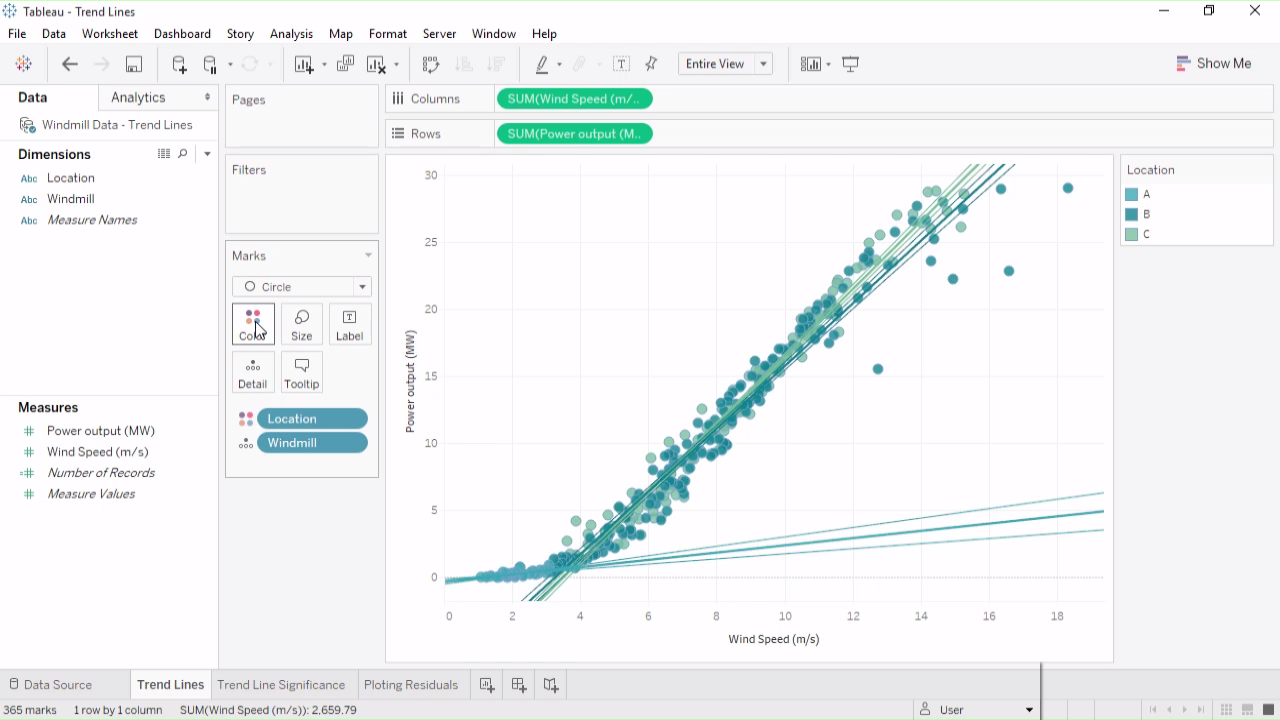Click the Save icon in toolbar

(x=133, y=64)
